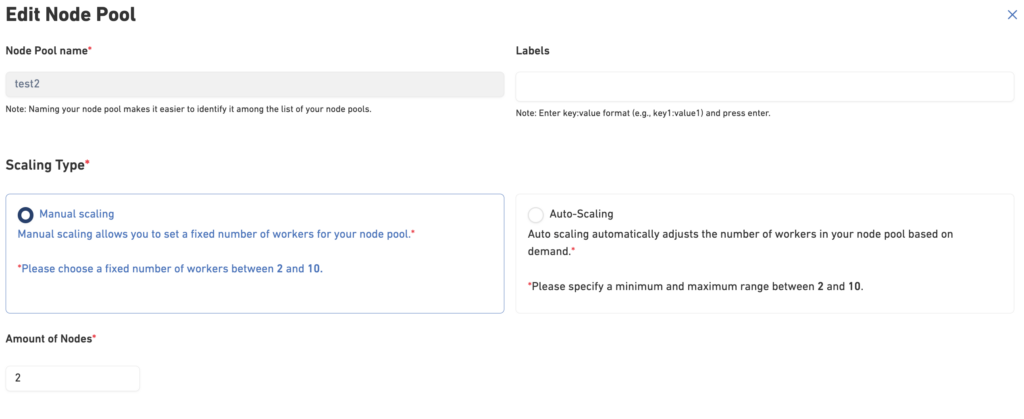Focus the Labels input field
1024x419 pixels.
tap(764, 86)
